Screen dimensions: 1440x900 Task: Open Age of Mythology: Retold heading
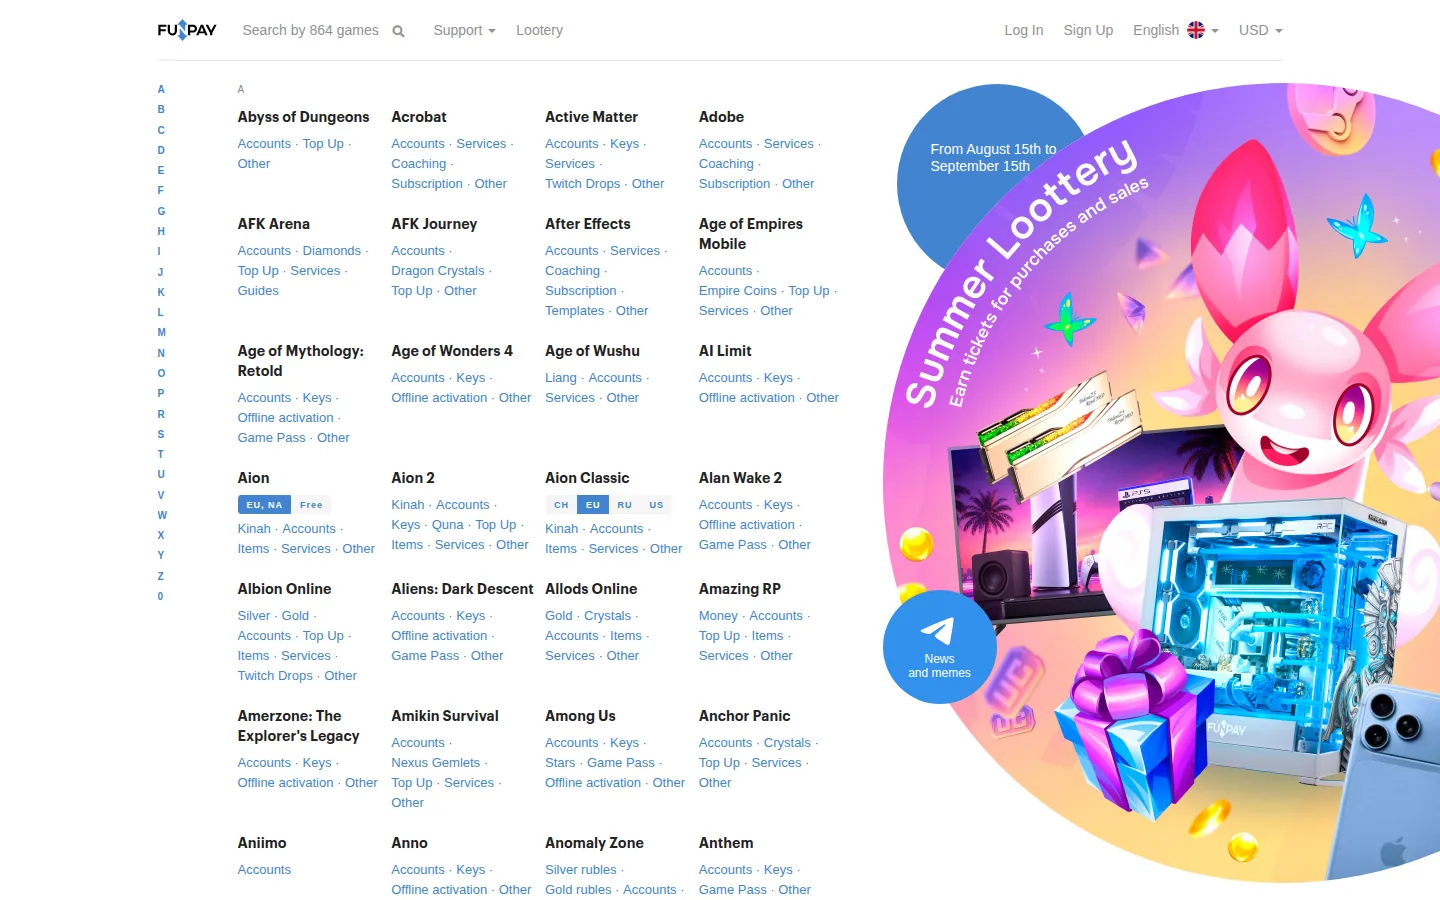(301, 361)
